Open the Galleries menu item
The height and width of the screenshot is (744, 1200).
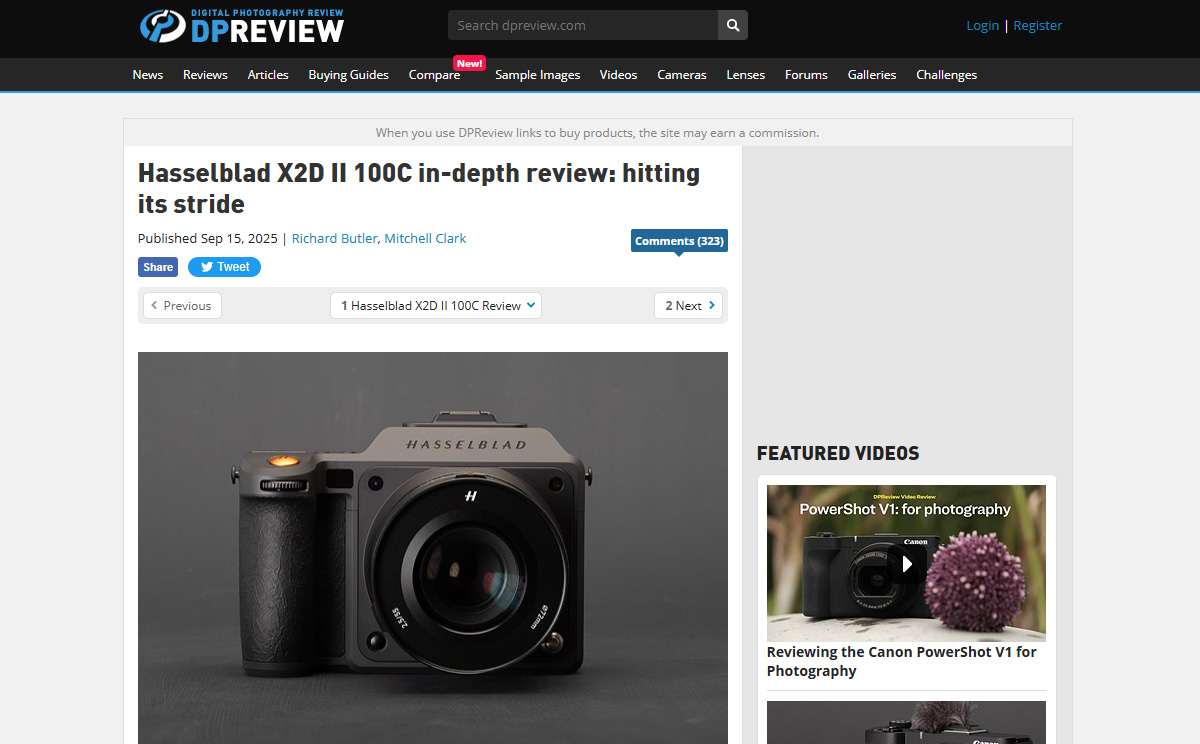click(x=872, y=75)
